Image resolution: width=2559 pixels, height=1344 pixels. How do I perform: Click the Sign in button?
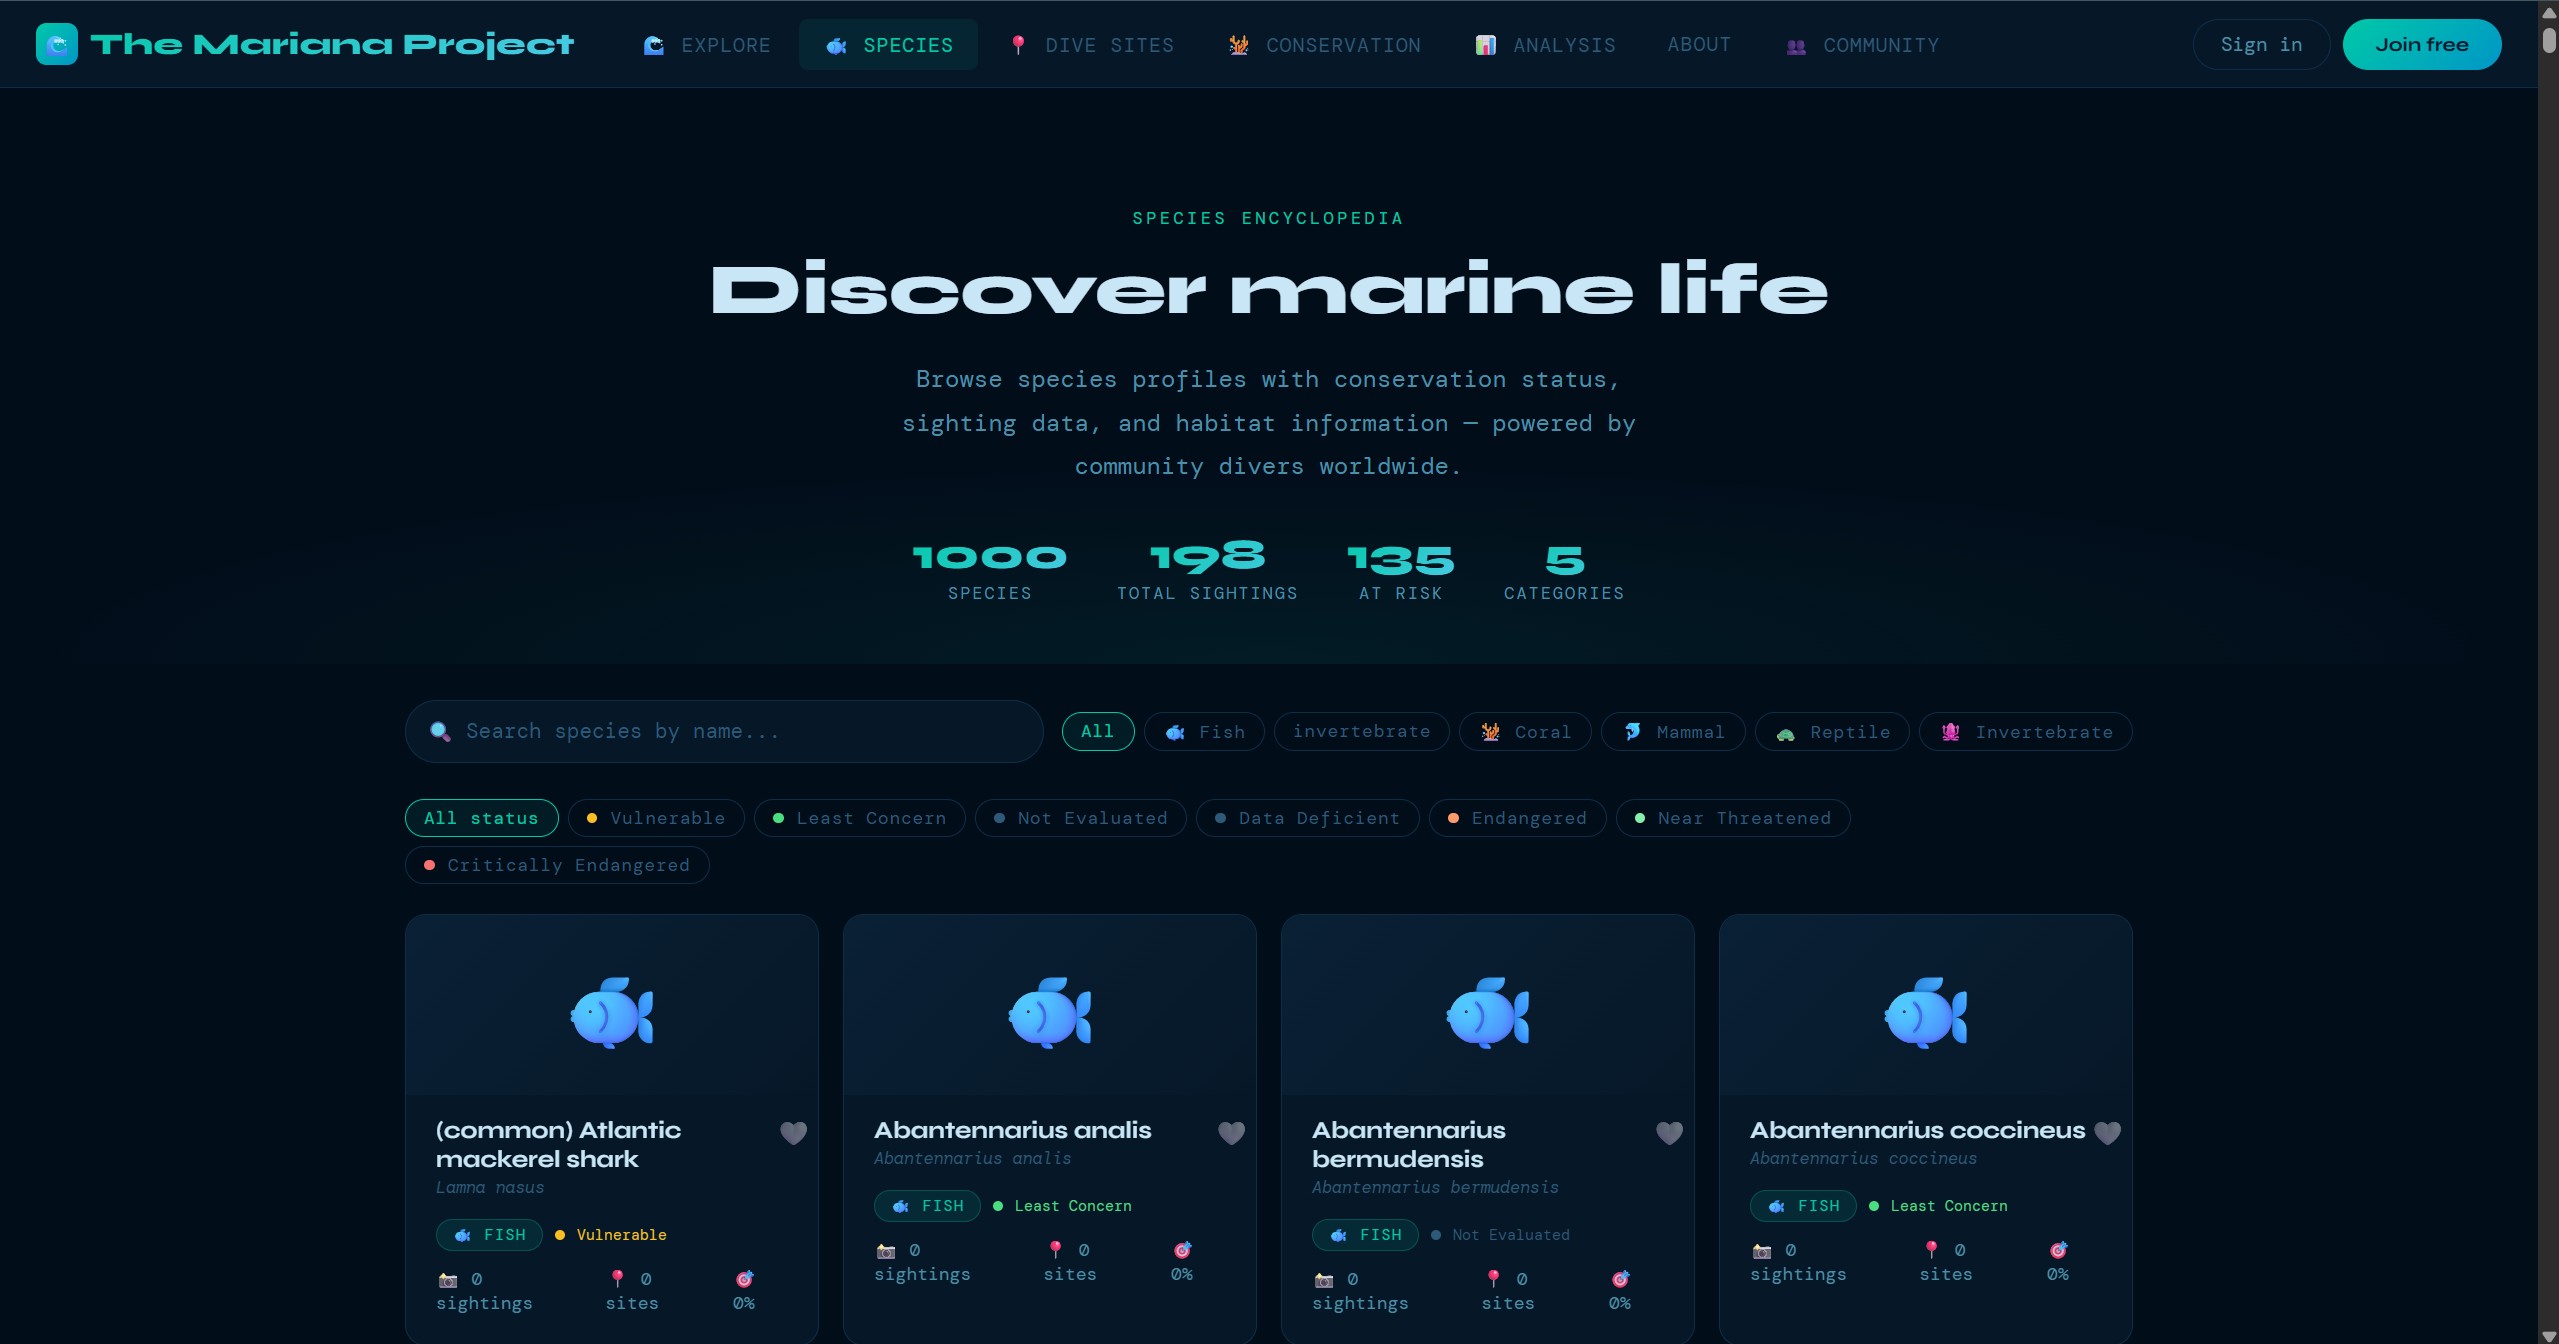tap(2259, 44)
